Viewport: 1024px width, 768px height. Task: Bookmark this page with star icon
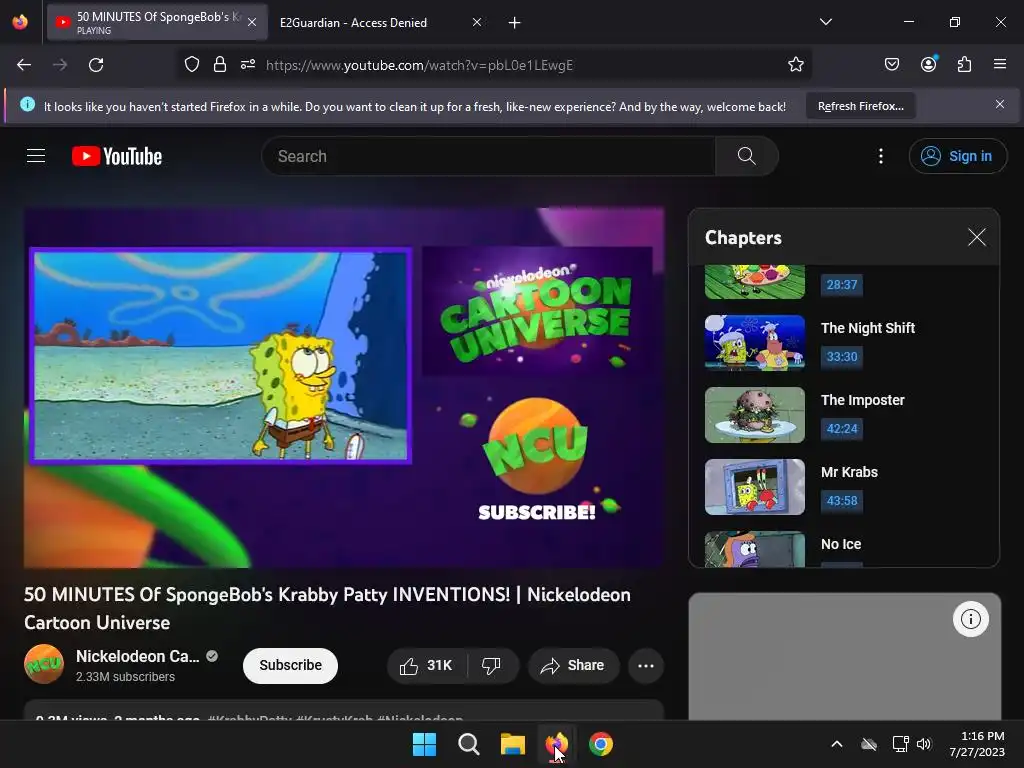[795, 65]
